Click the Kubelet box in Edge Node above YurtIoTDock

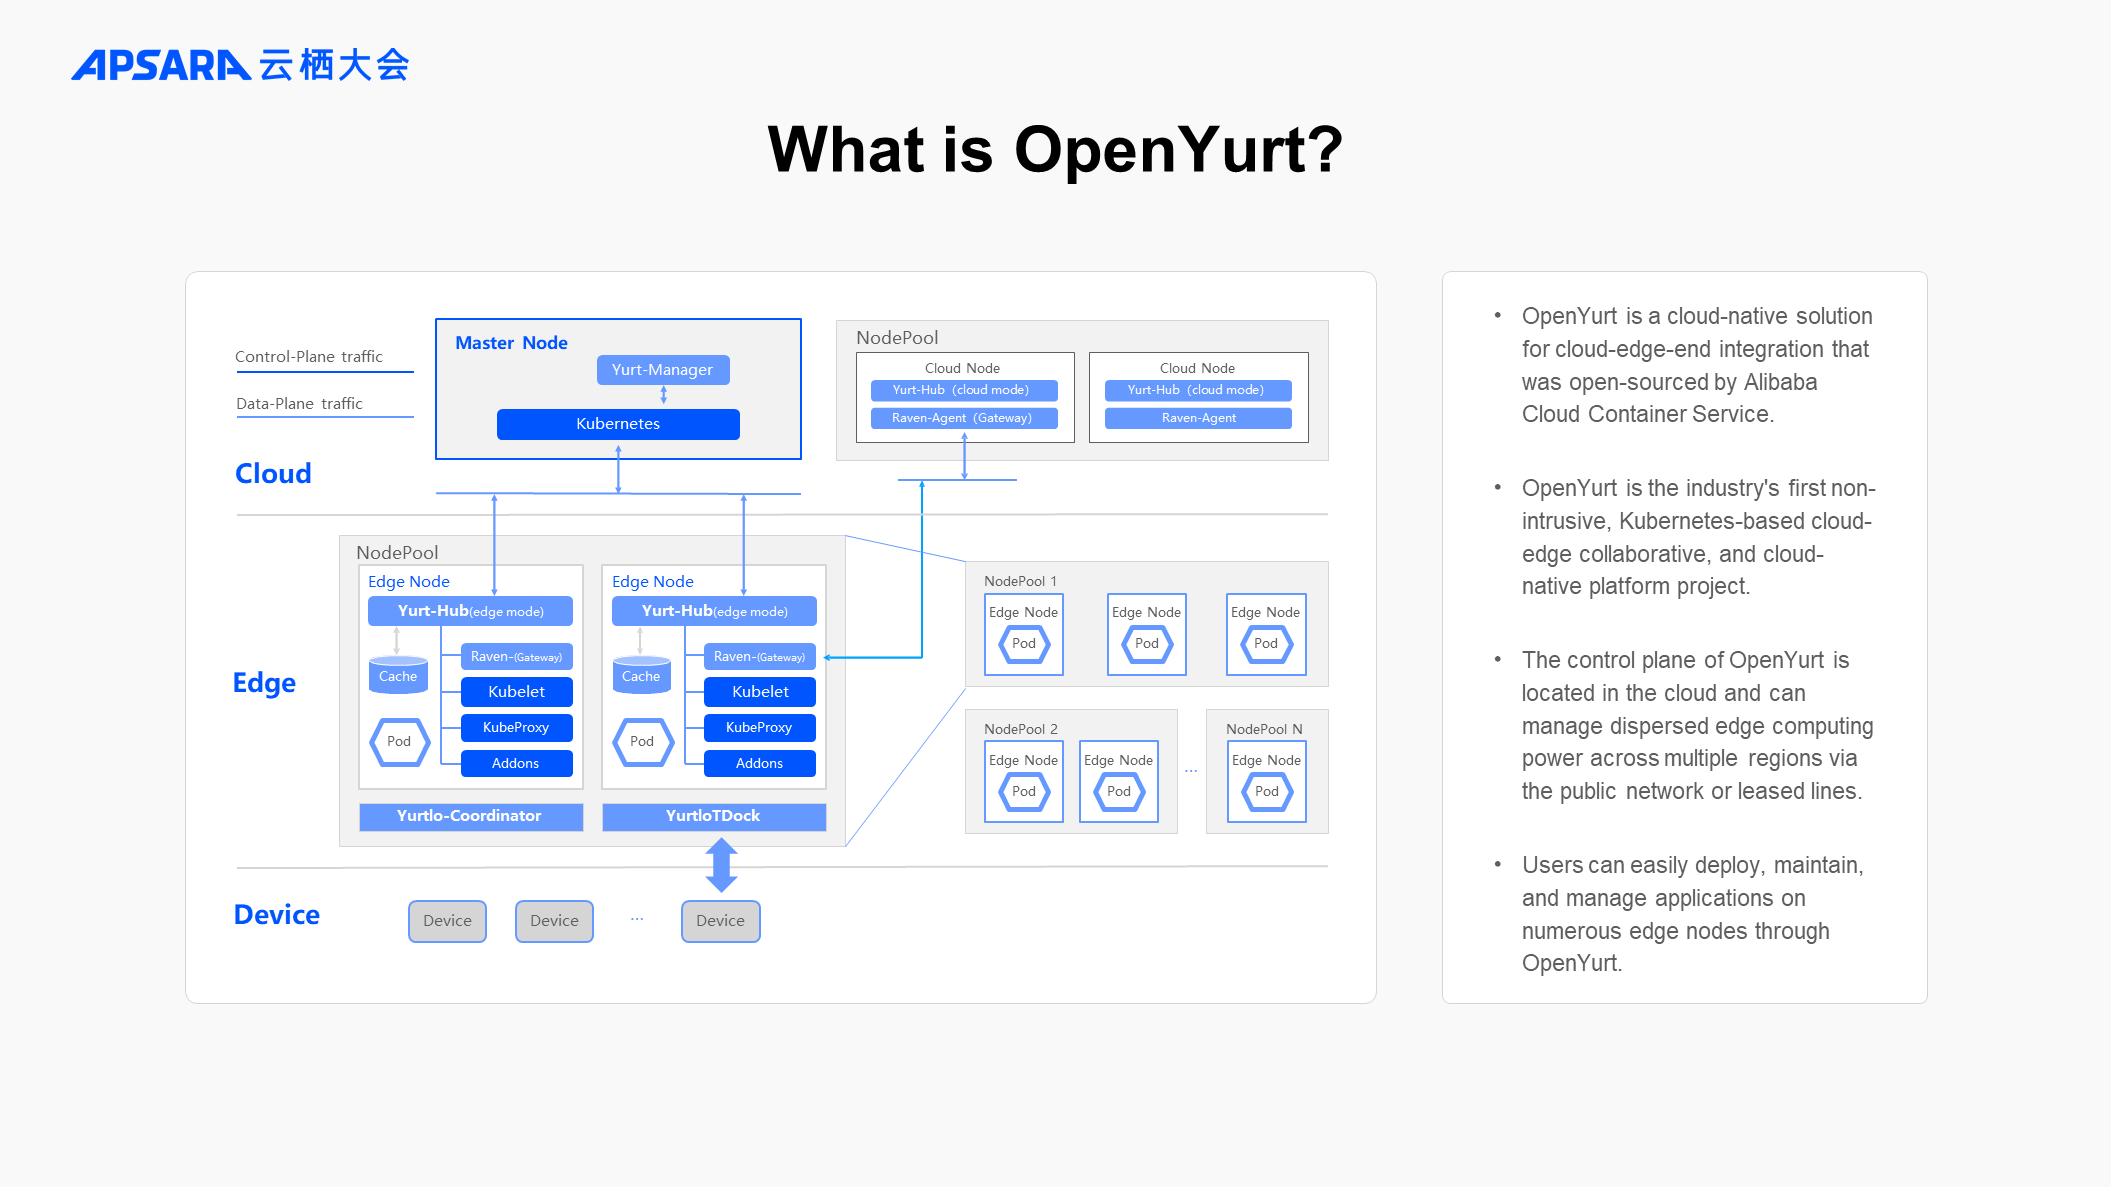pos(760,692)
